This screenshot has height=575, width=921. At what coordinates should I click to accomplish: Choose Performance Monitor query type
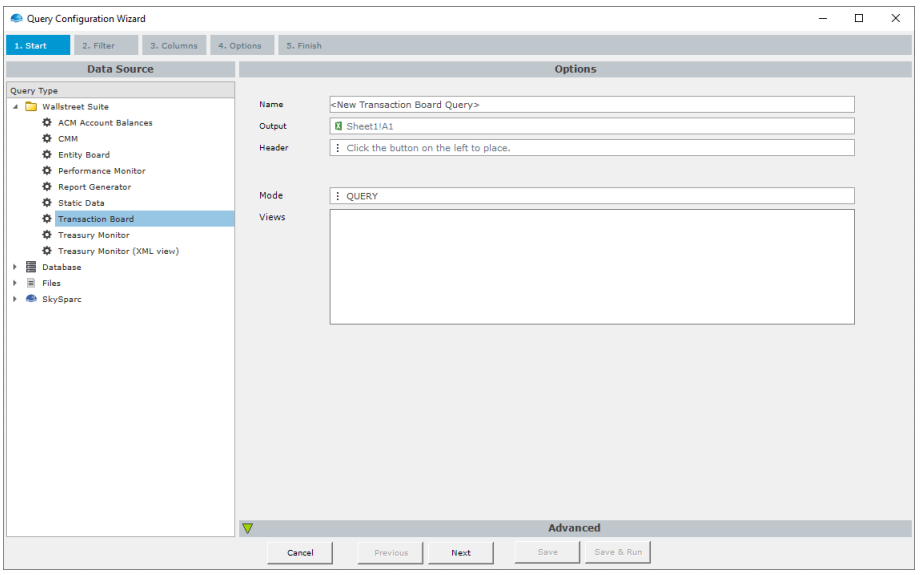pos(102,171)
